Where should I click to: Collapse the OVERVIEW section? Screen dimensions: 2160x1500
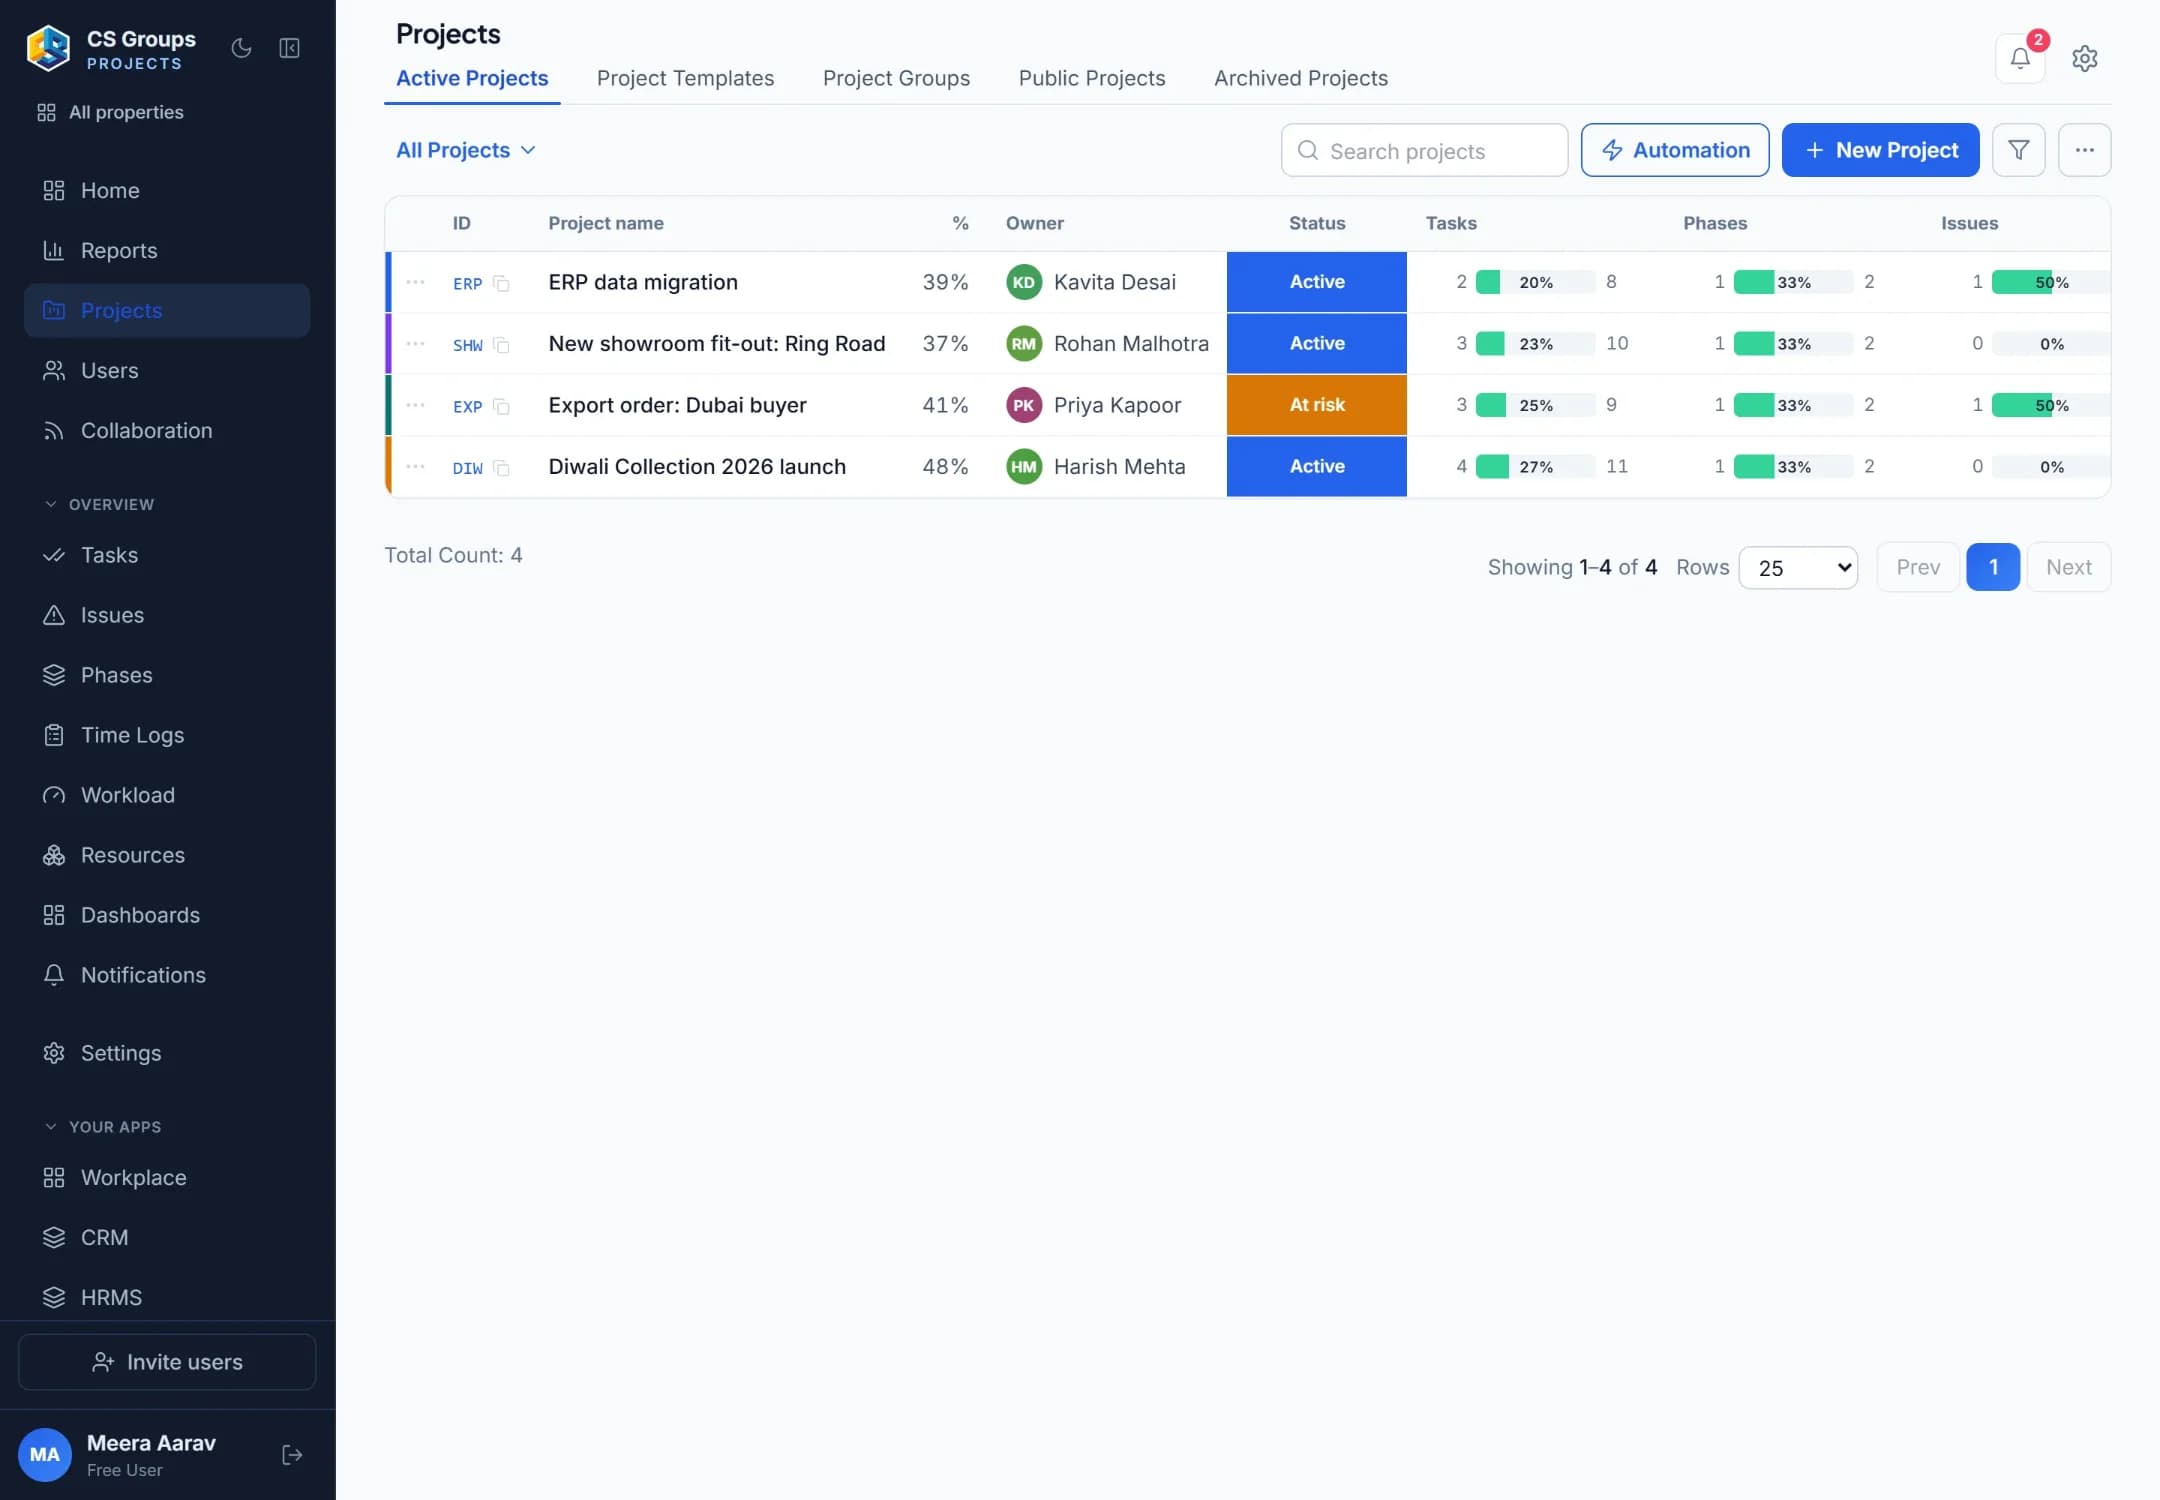coord(100,504)
